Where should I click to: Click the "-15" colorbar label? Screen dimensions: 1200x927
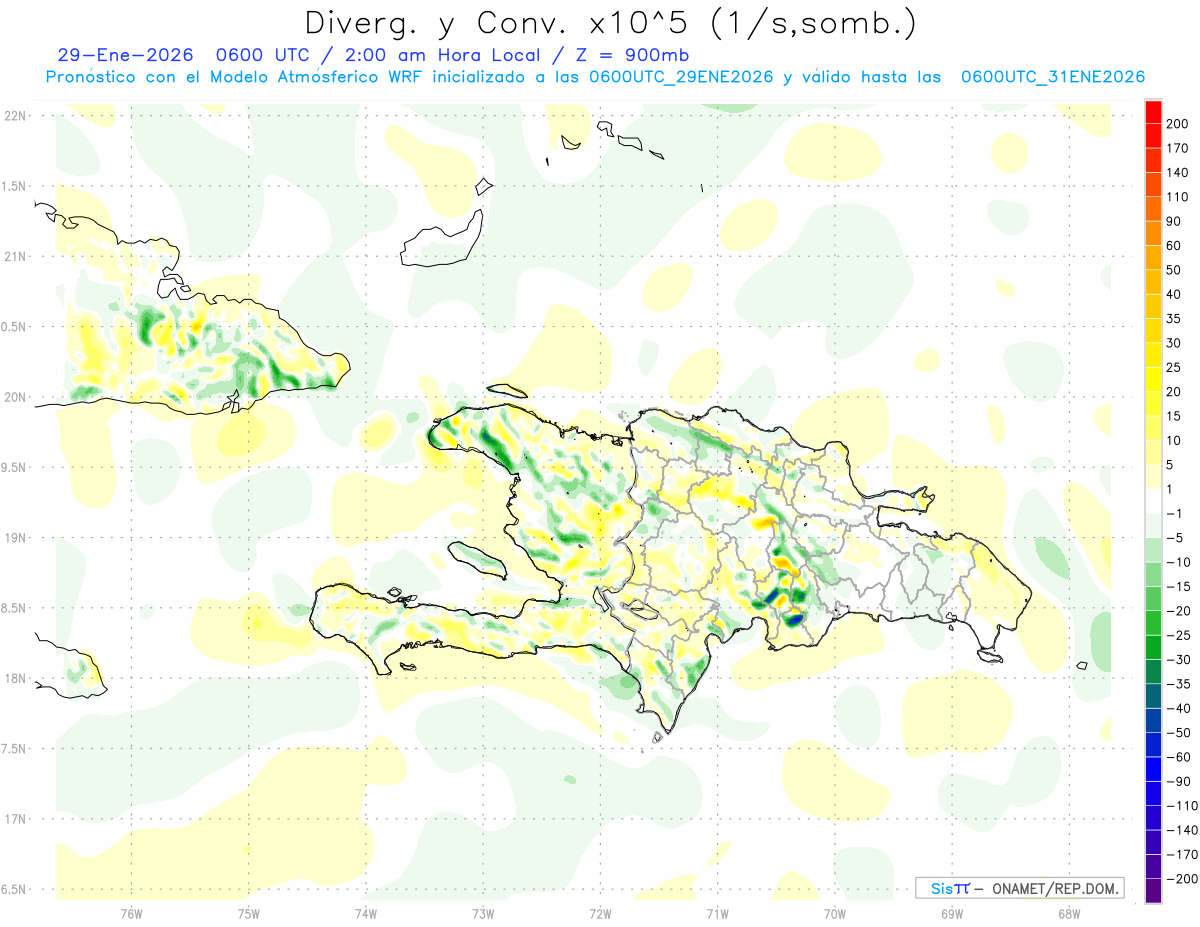point(1180,586)
